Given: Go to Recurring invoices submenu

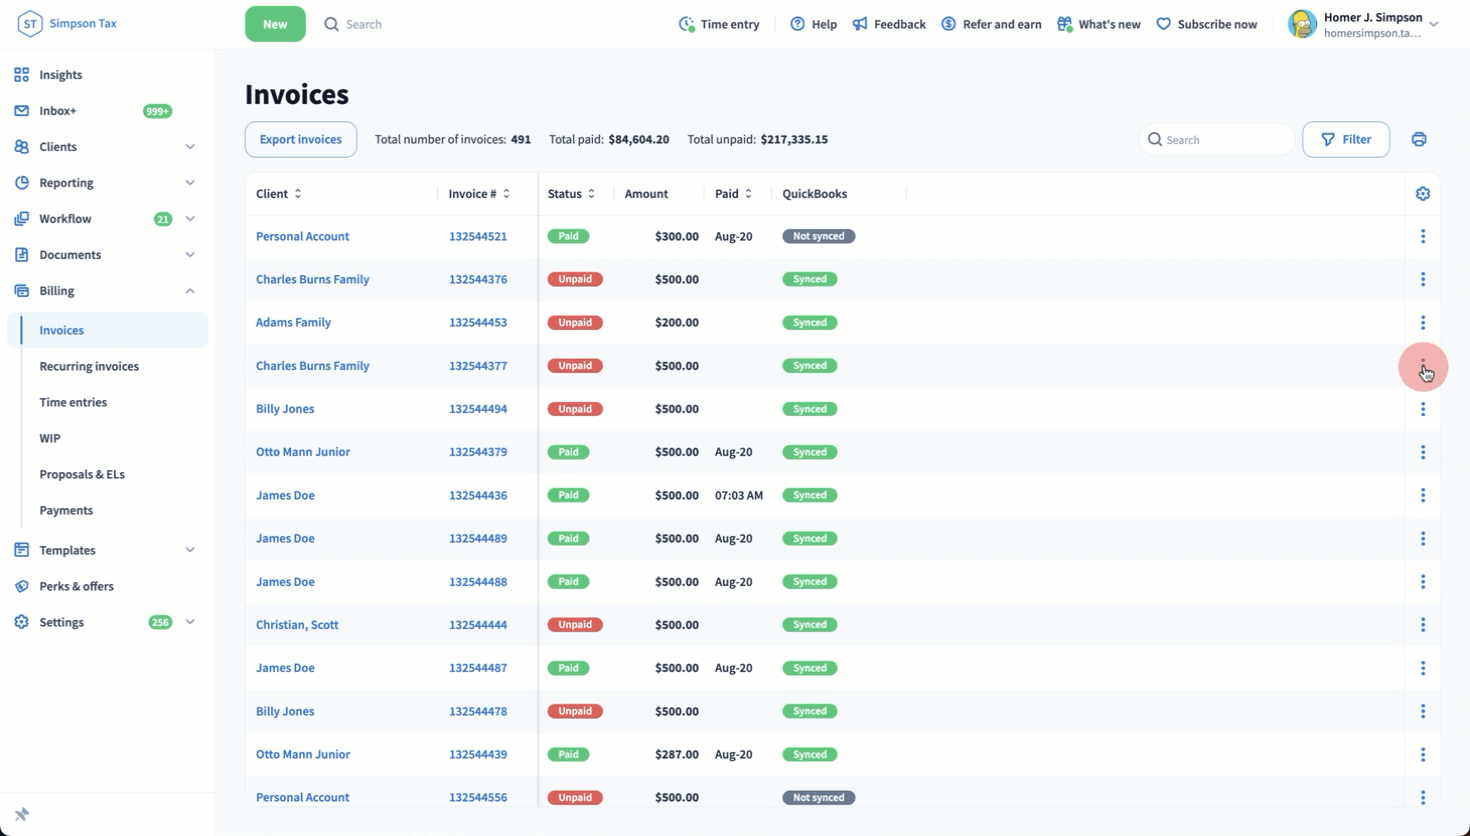Looking at the screenshot, I should [x=89, y=366].
